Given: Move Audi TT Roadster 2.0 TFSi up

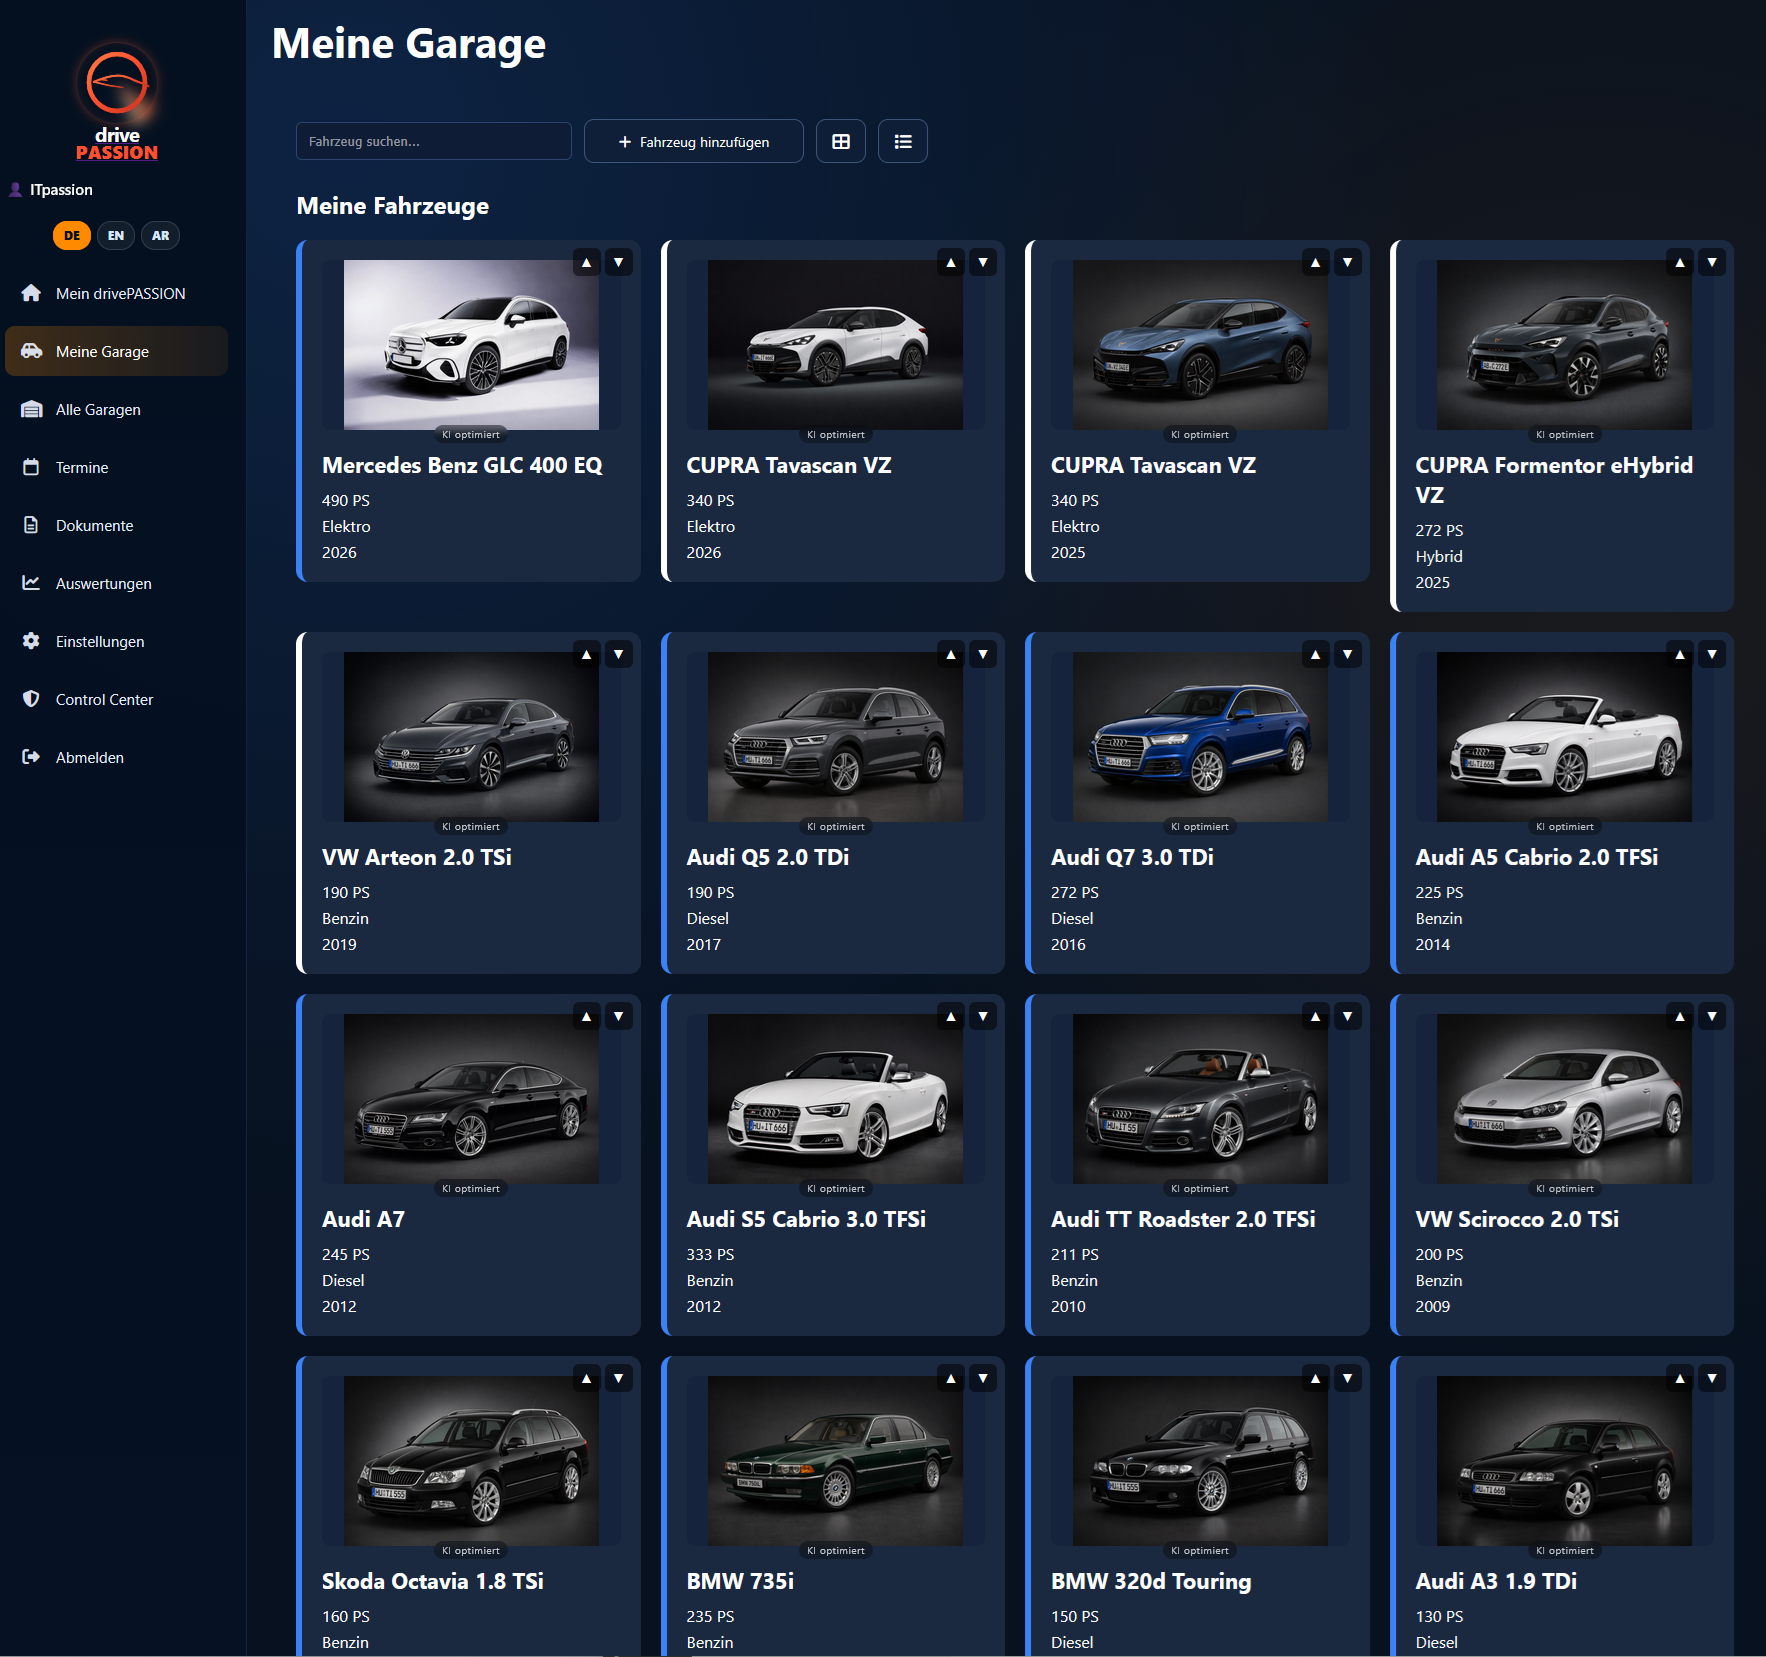Looking at the screenshot, I should (1316, 1016).
